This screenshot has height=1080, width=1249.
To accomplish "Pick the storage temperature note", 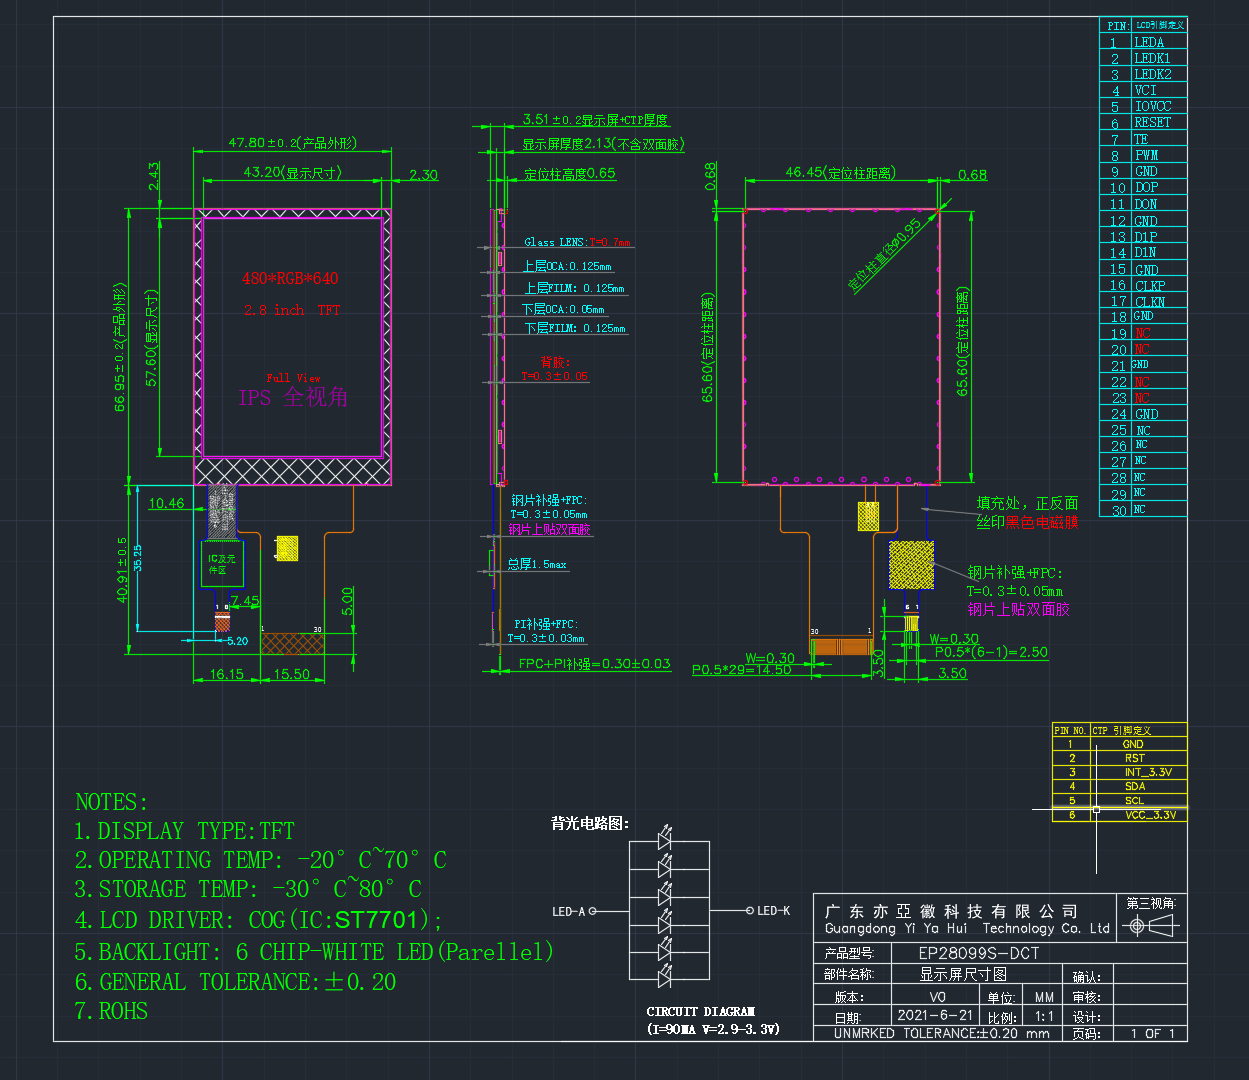I will (x=248, y=889).
